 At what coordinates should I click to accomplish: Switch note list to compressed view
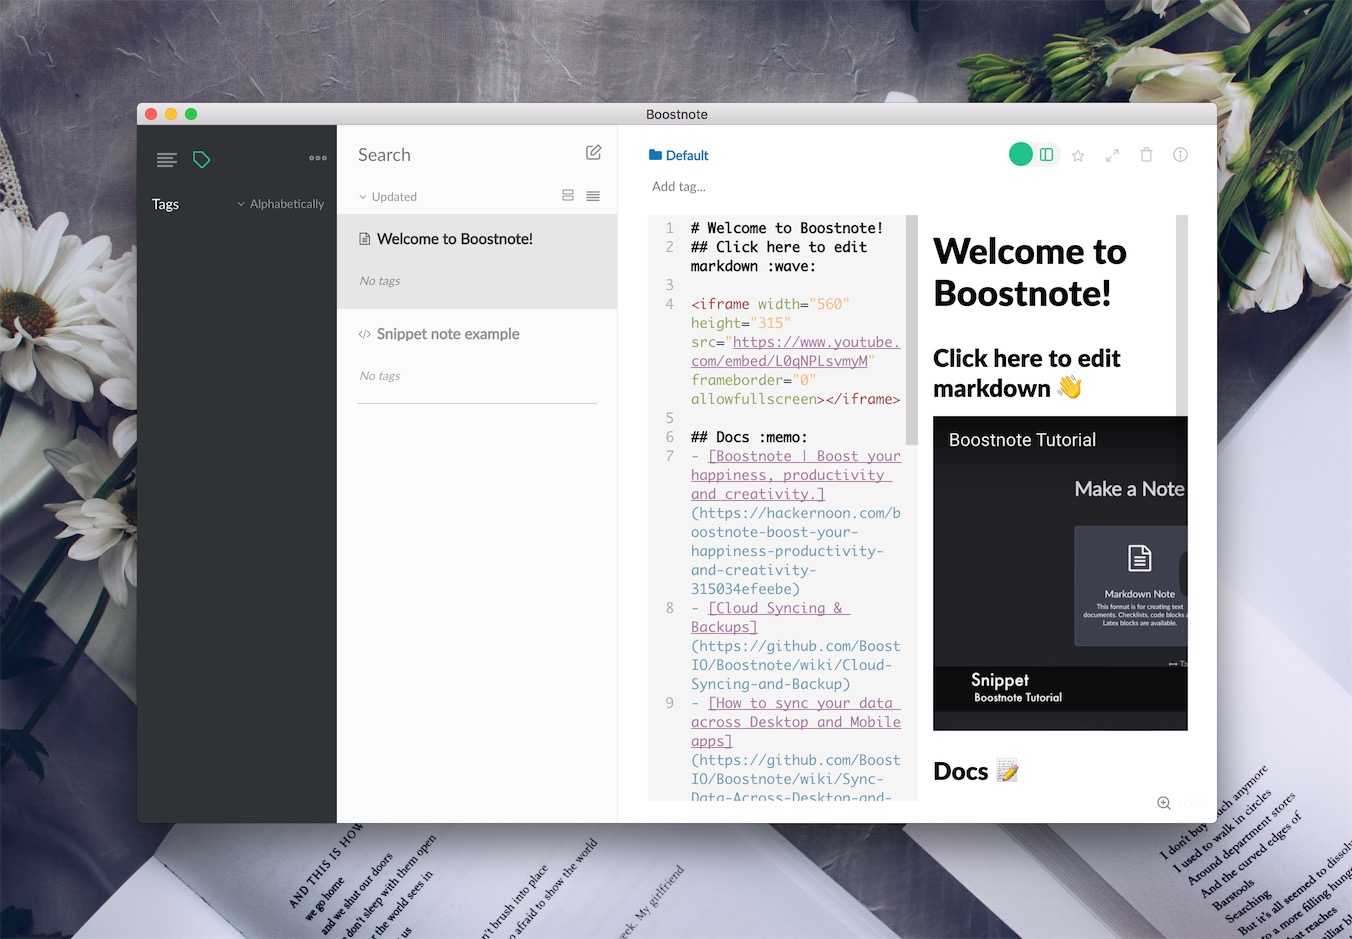coord(593,196)
